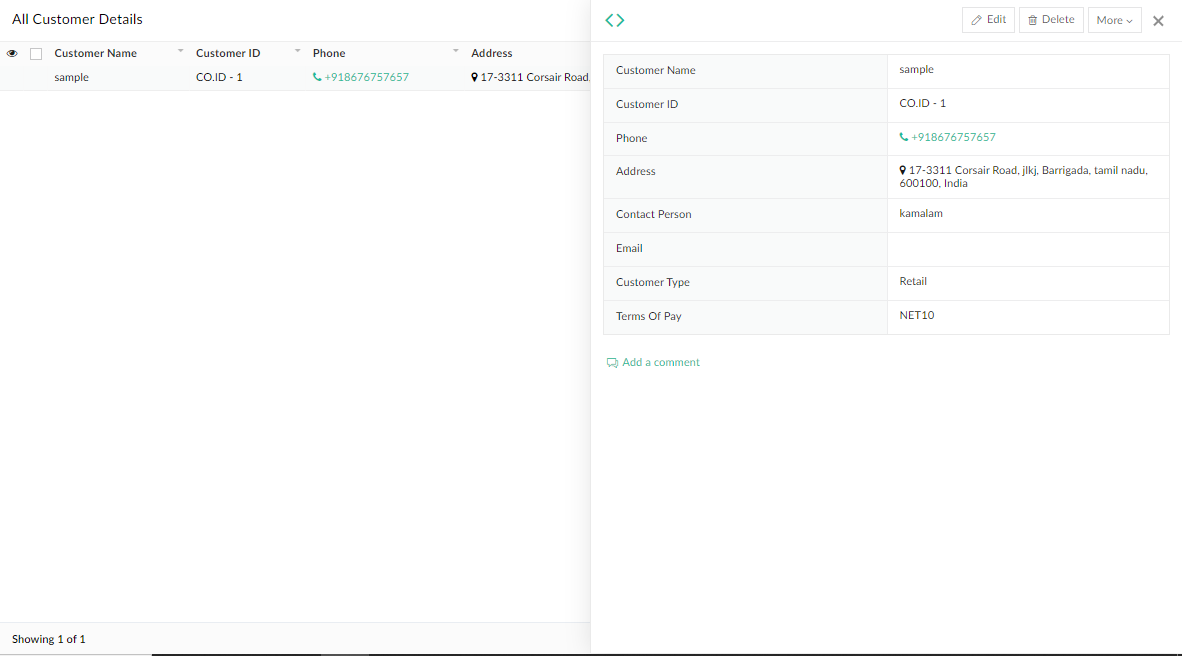Viewport: 1182px width, 656px height.
Task: Click the Add a comment link
Action: pos(661,362)
